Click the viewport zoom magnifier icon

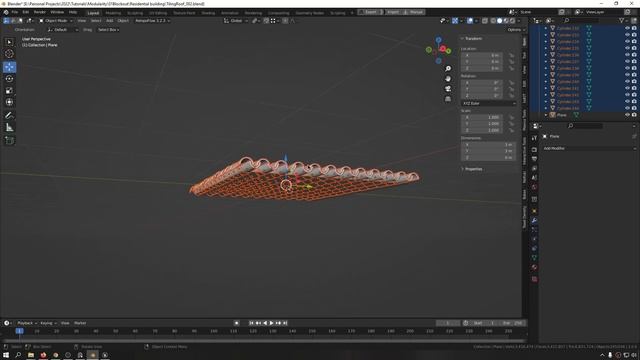[x=448, y=69]
